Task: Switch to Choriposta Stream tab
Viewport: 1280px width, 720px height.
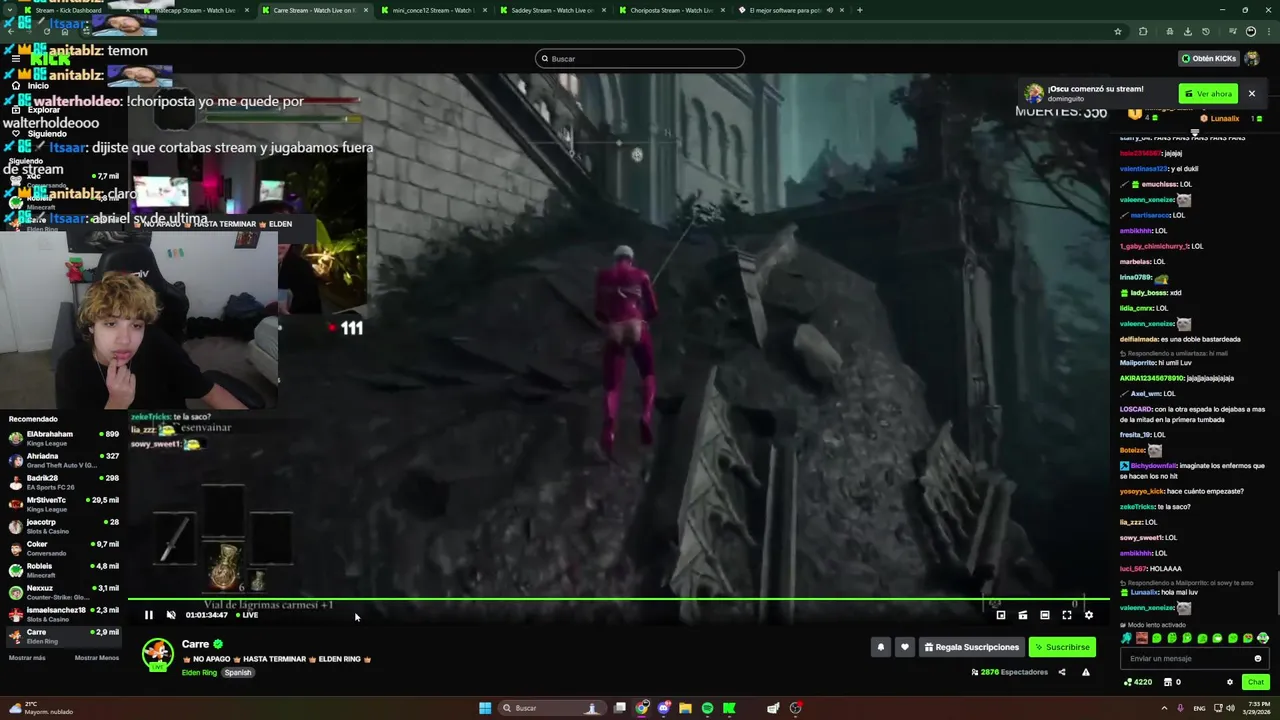Action: [671, 10]
